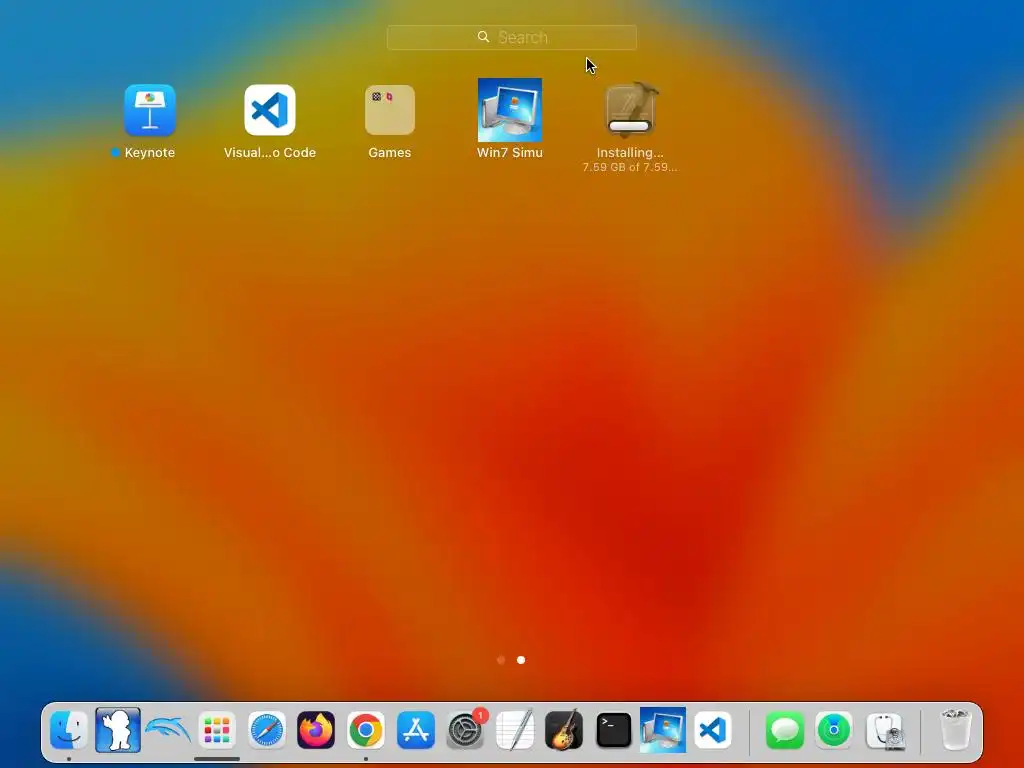Image resolution: width=1024 pixels, height=768 pixels.
Task: Launch Firefox from the Dock
Action: tap(316, 729)
